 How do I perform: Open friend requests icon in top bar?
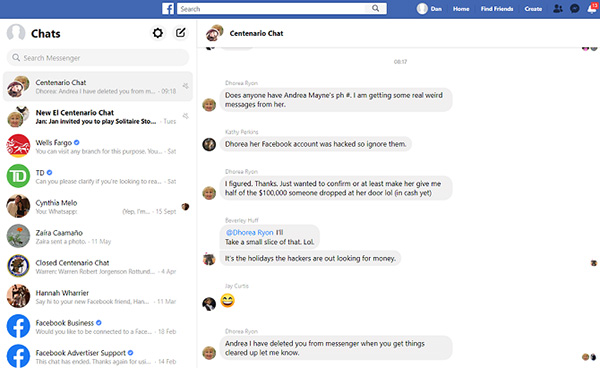point(558,8)
